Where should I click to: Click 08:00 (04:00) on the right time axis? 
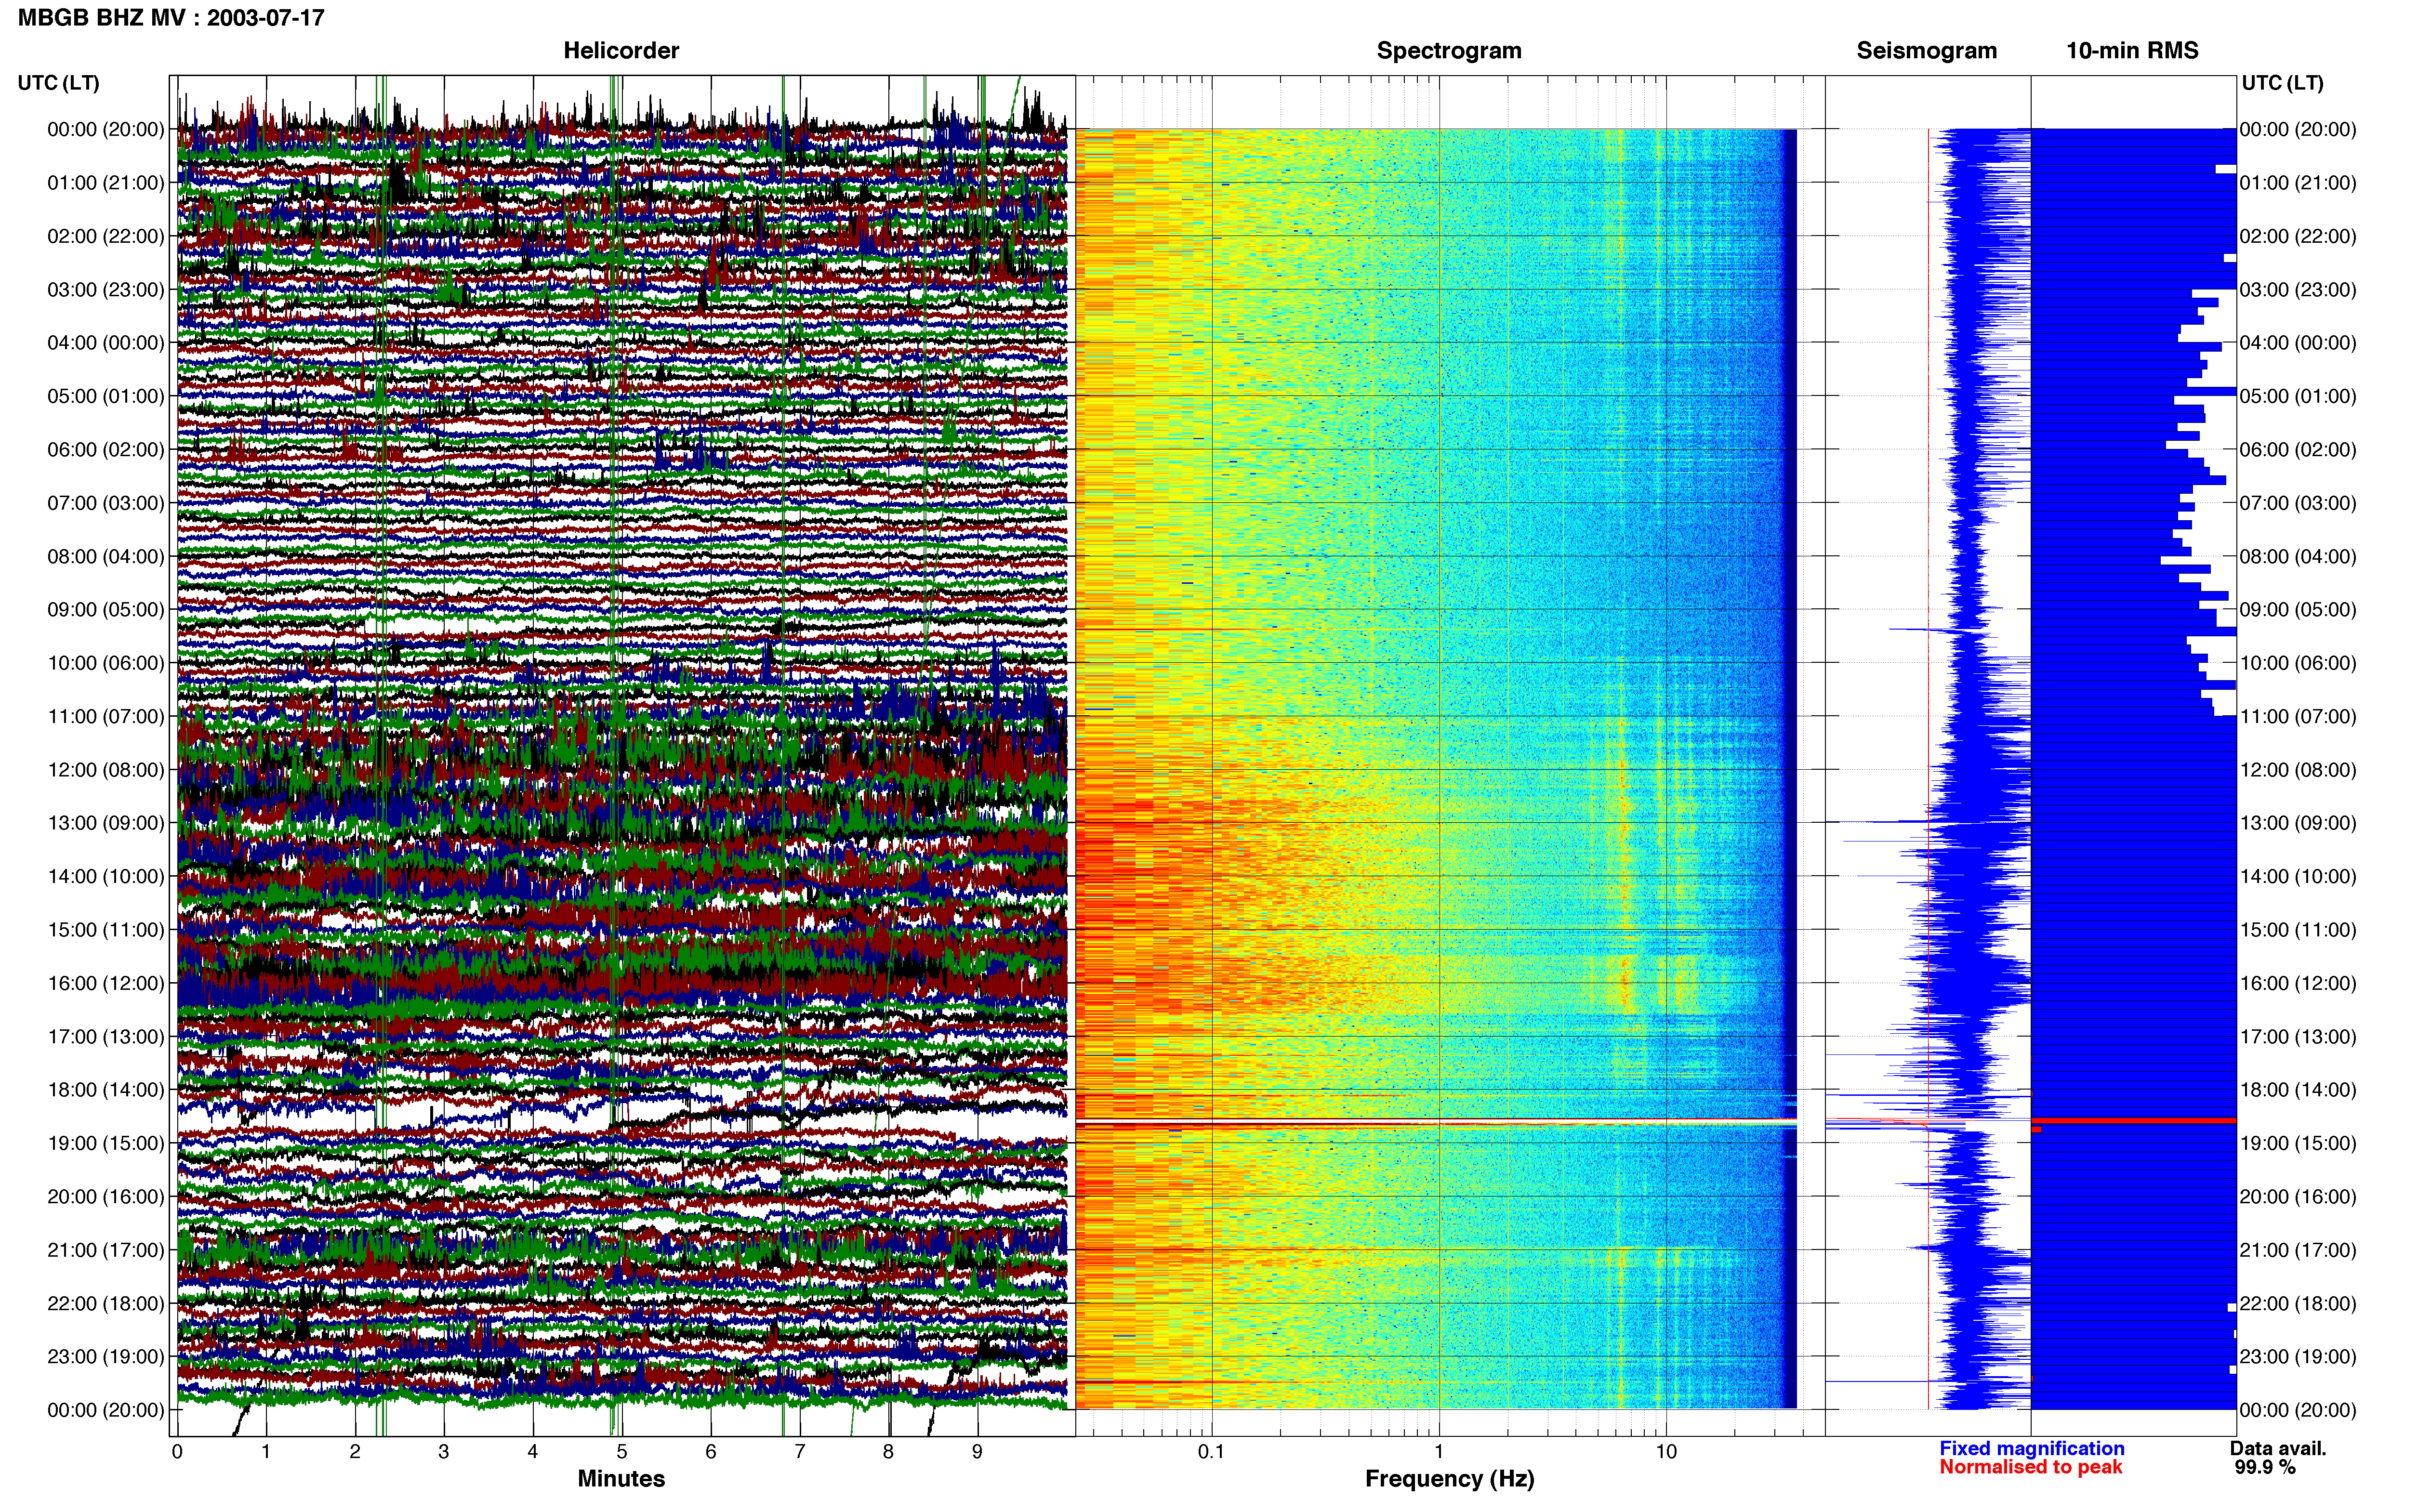tap(2298, 556)
